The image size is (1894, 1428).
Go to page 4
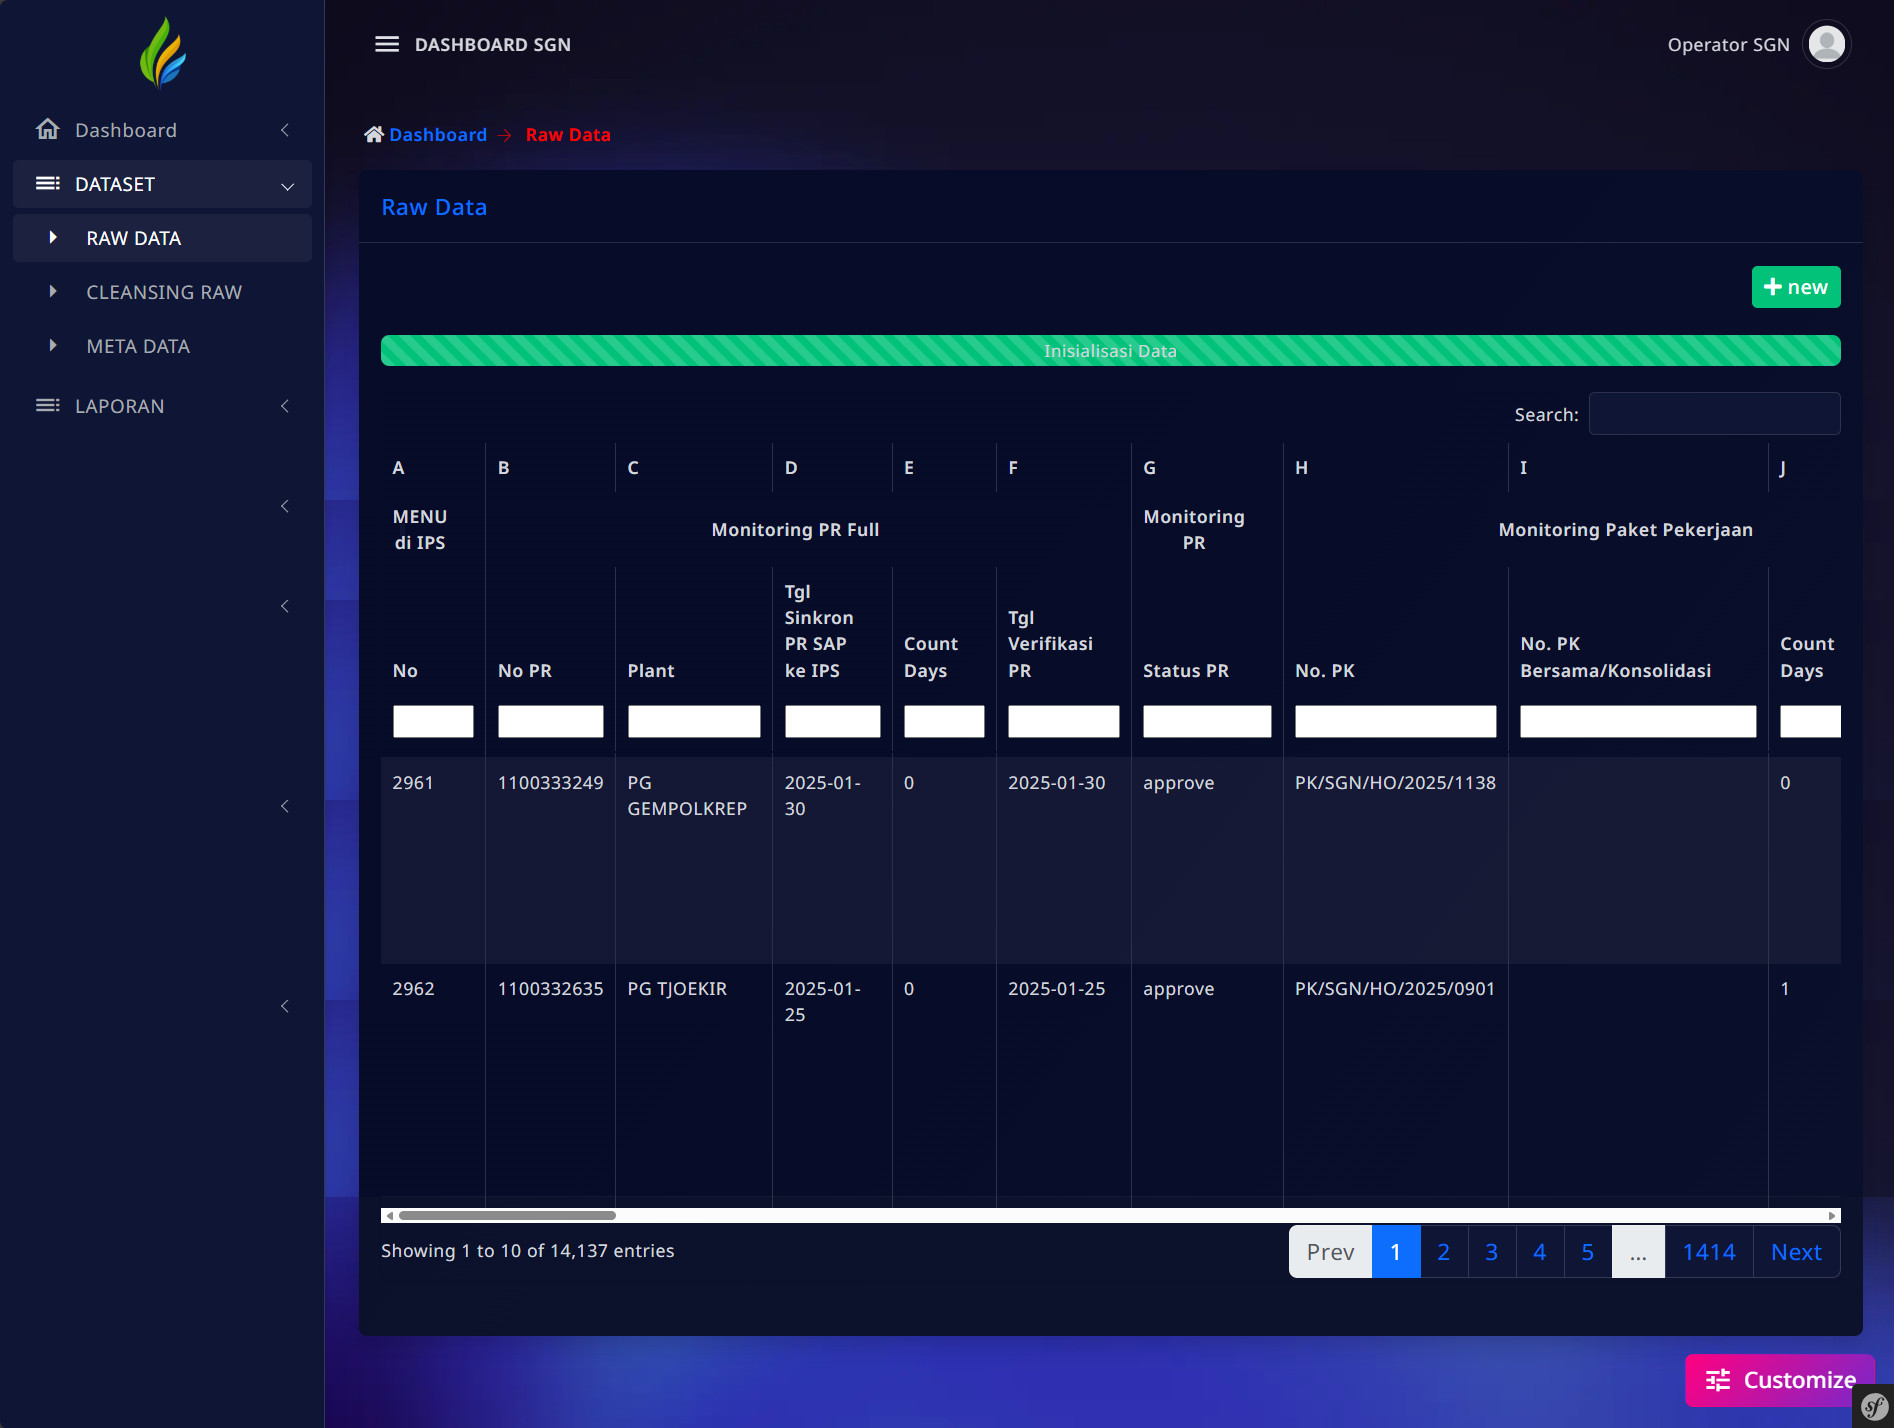(1540, 1252)
